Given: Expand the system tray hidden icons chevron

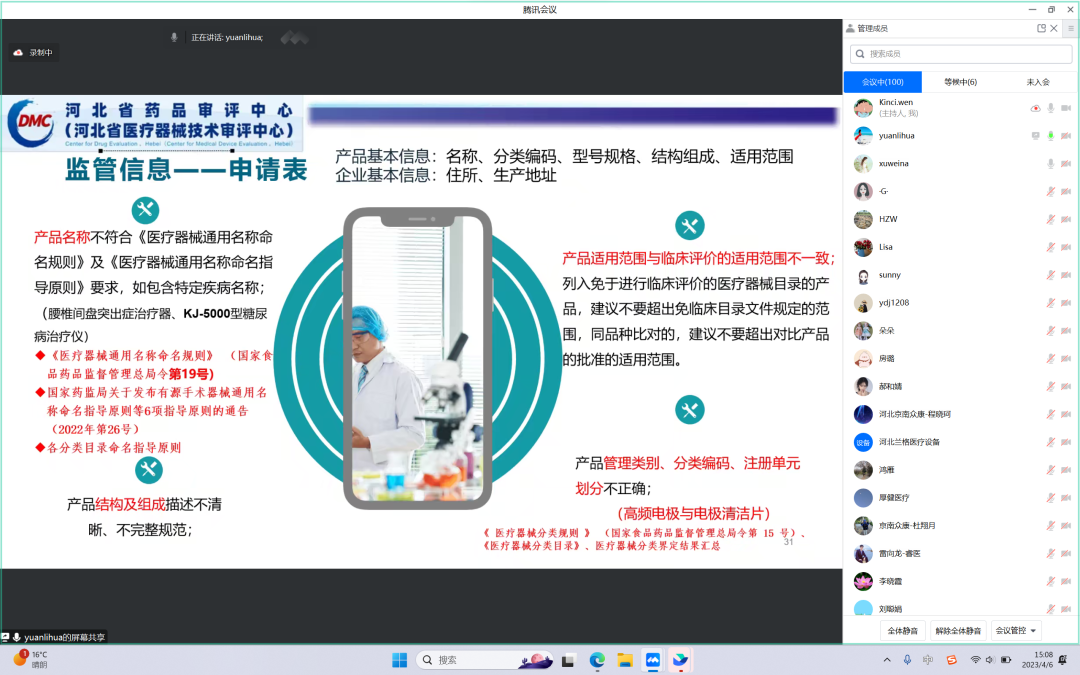Looking at the screenshot, I should pyautogui.click(x=887, y=660).
